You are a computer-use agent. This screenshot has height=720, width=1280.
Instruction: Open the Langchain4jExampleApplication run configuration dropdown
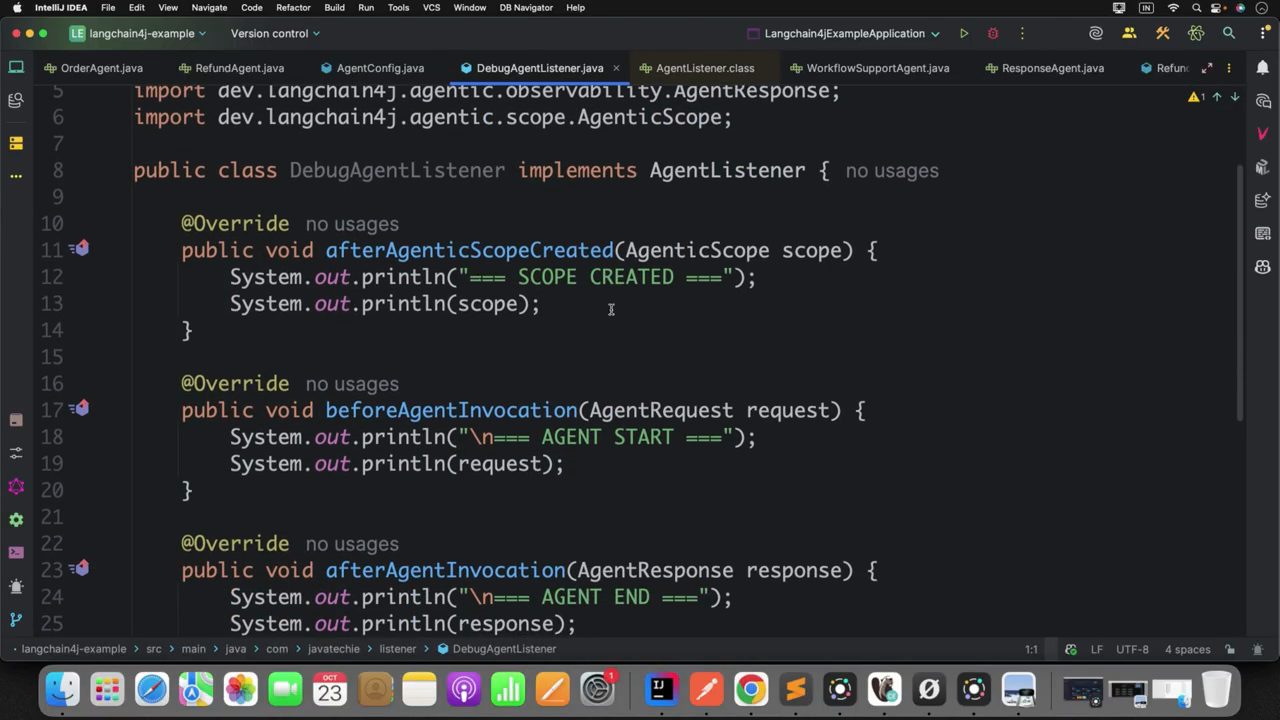[845, 33]
